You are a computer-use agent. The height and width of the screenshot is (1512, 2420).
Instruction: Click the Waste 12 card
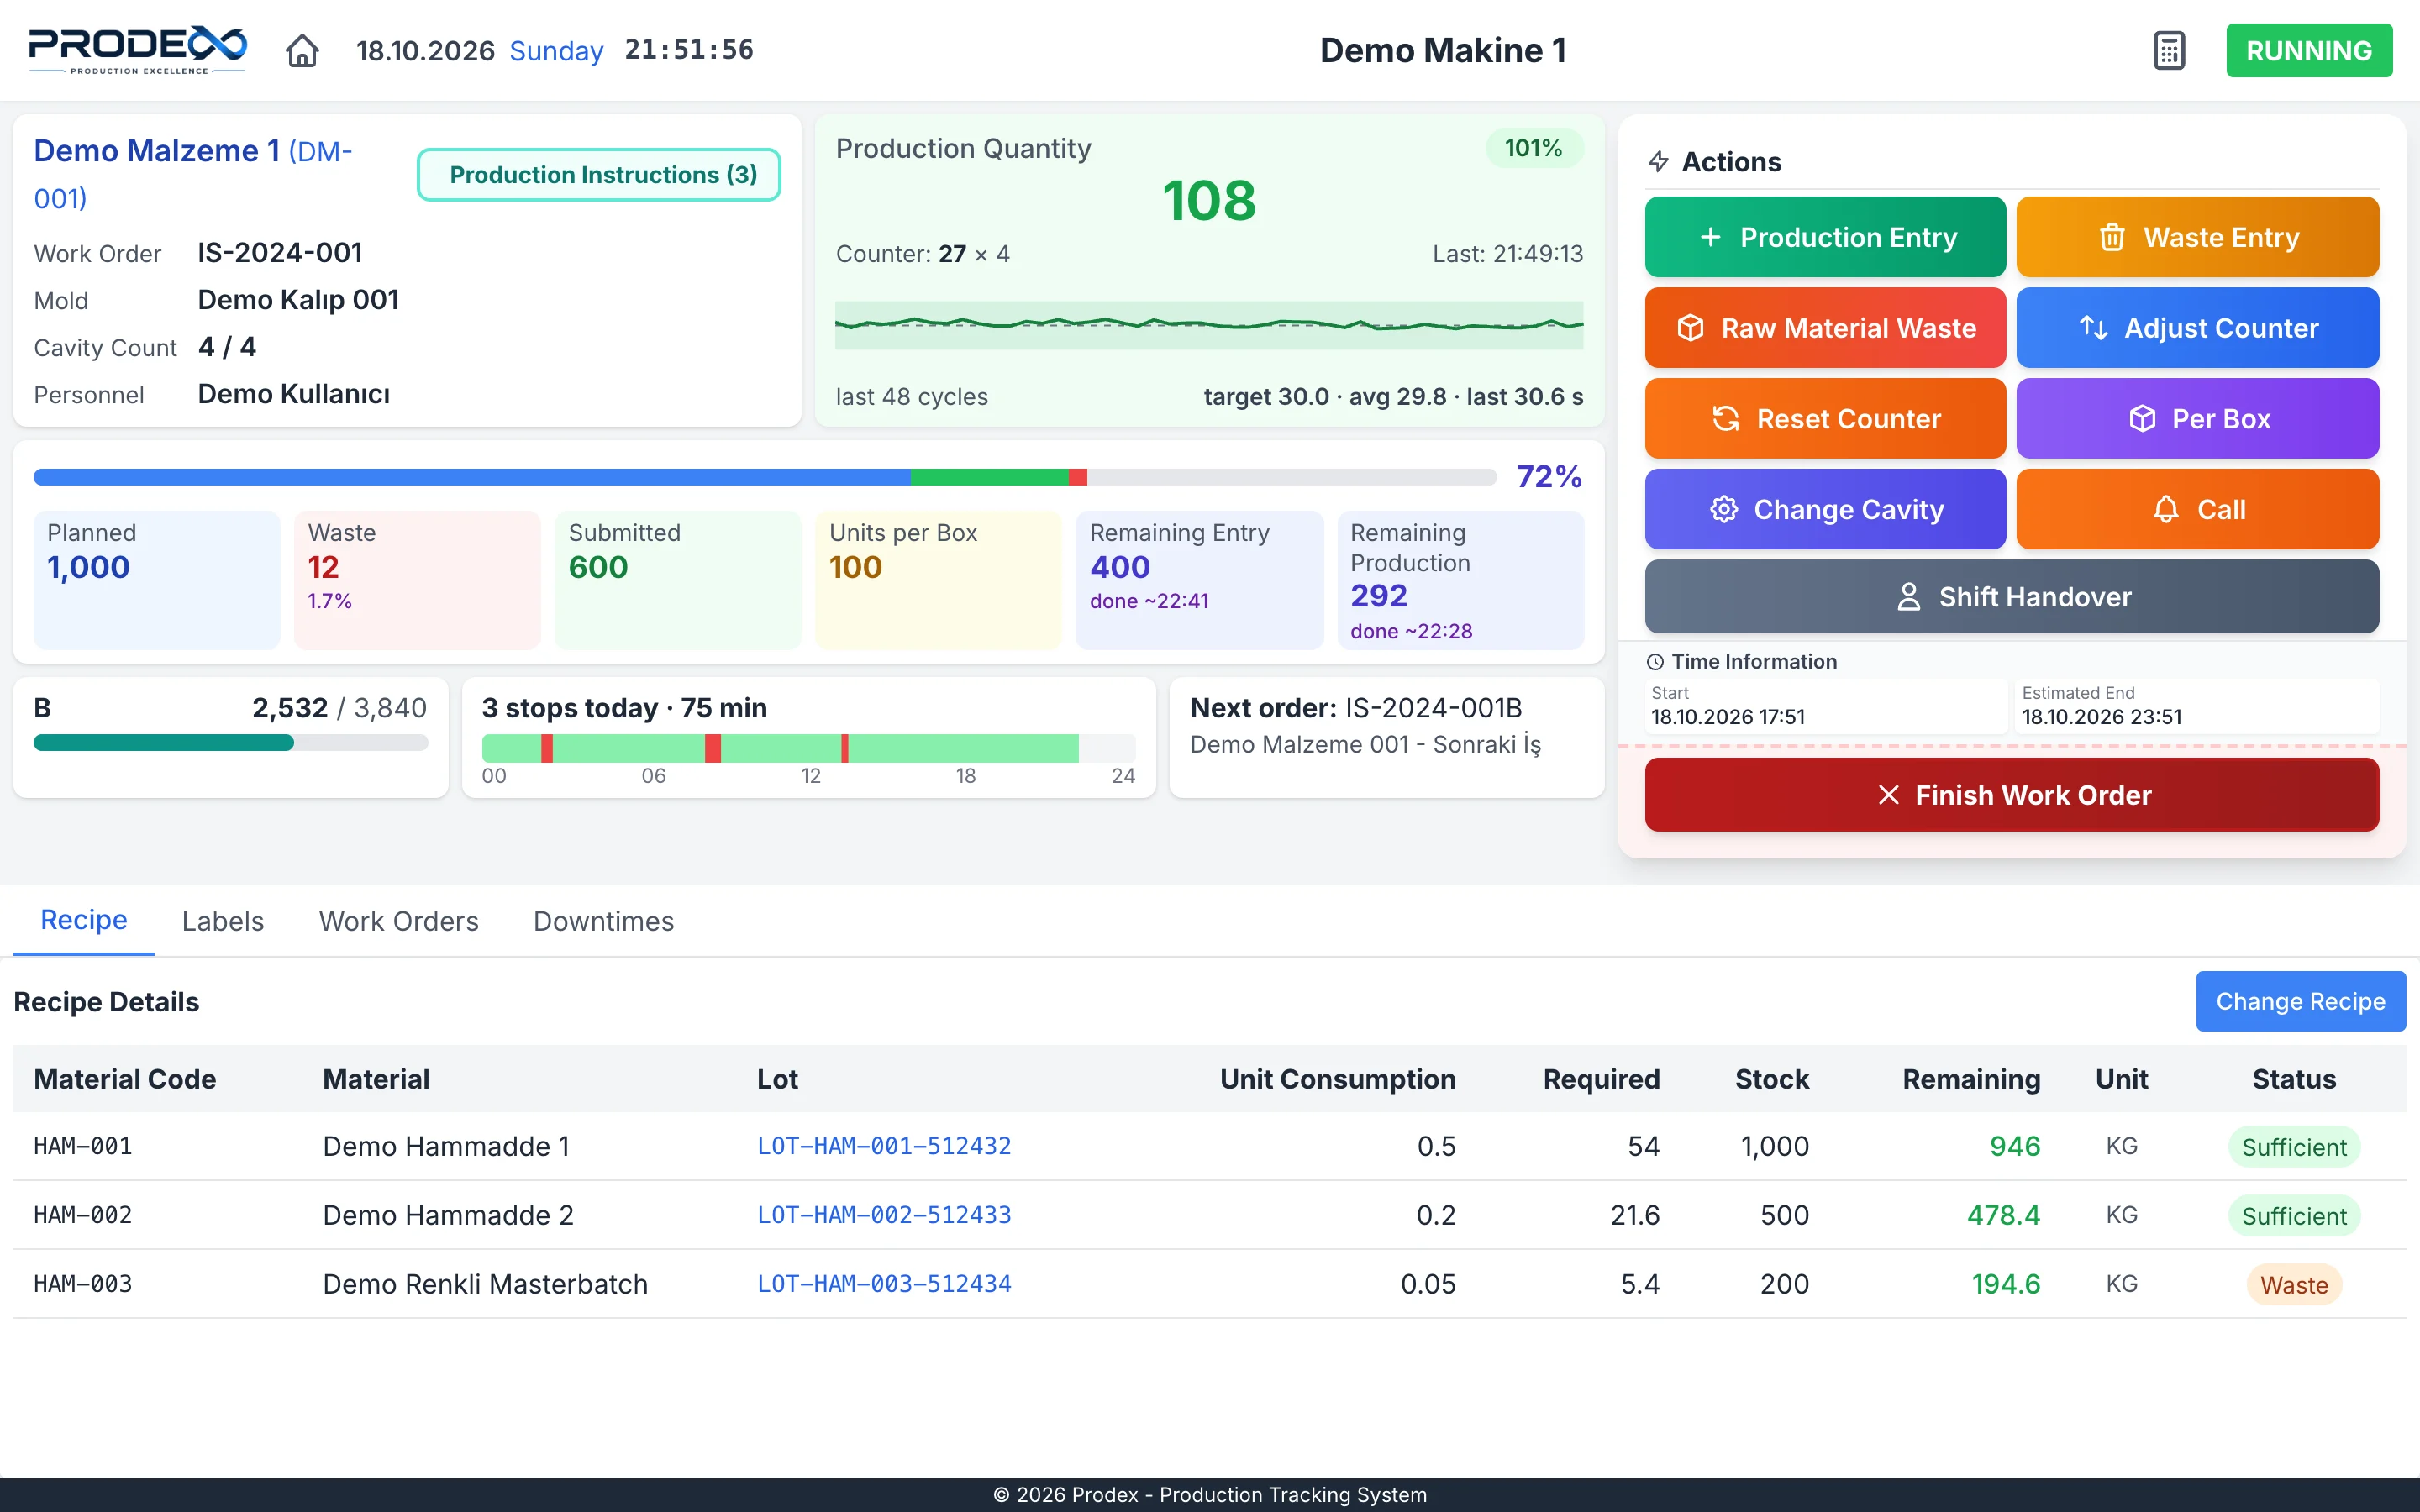tap(417, 580)
